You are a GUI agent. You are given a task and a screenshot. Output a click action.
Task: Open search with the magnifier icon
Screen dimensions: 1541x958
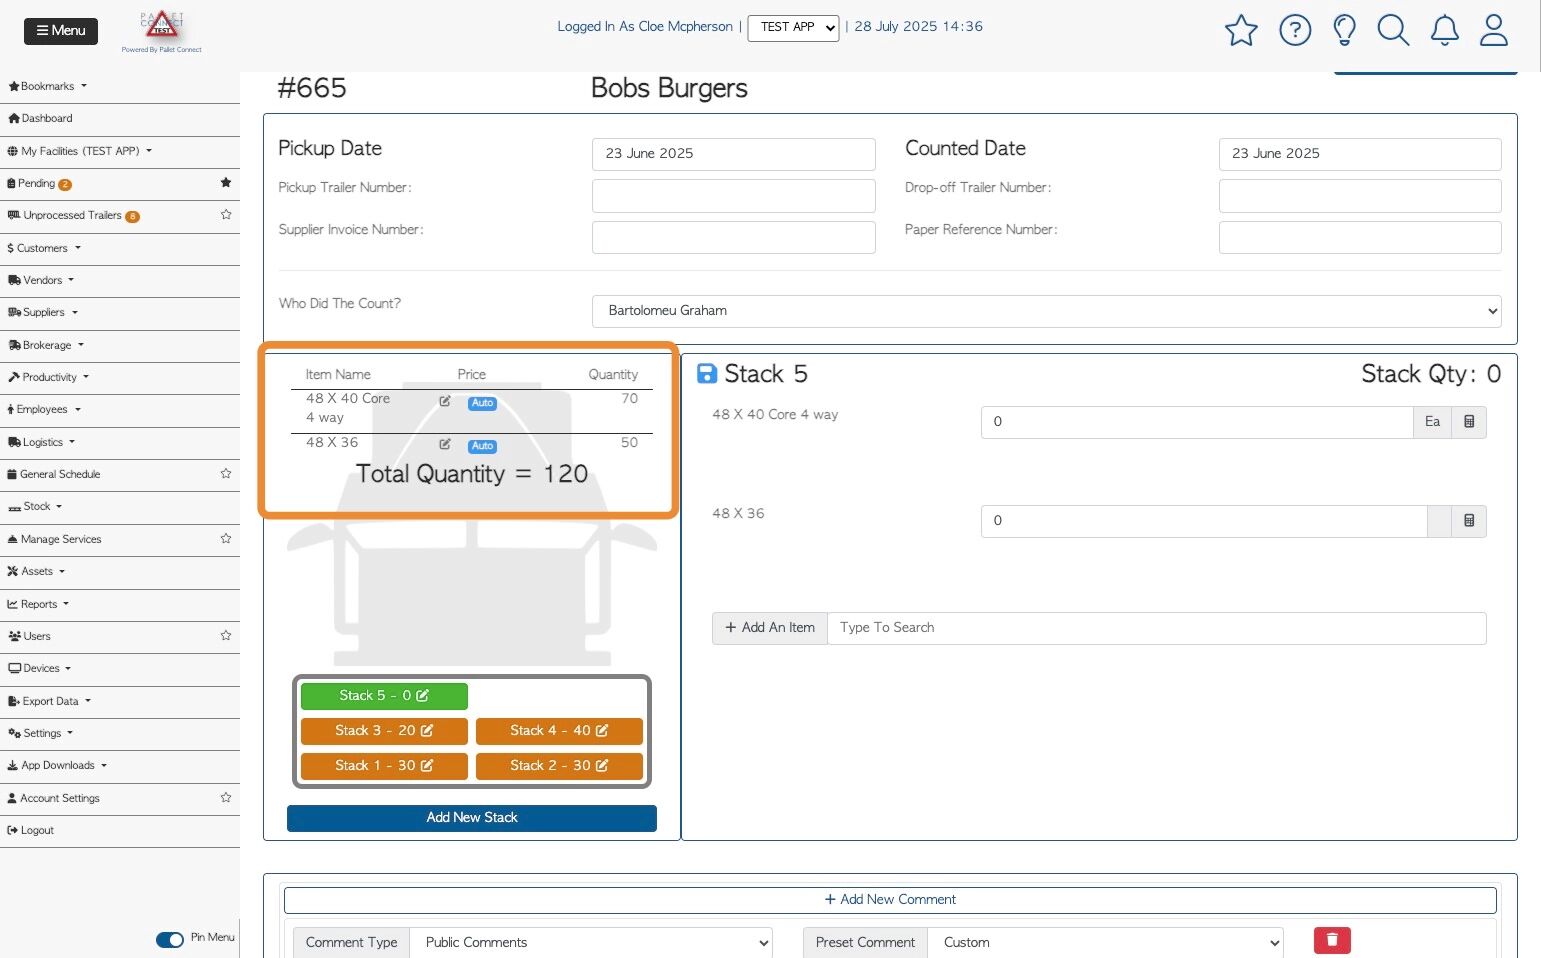pos(1393,30)
